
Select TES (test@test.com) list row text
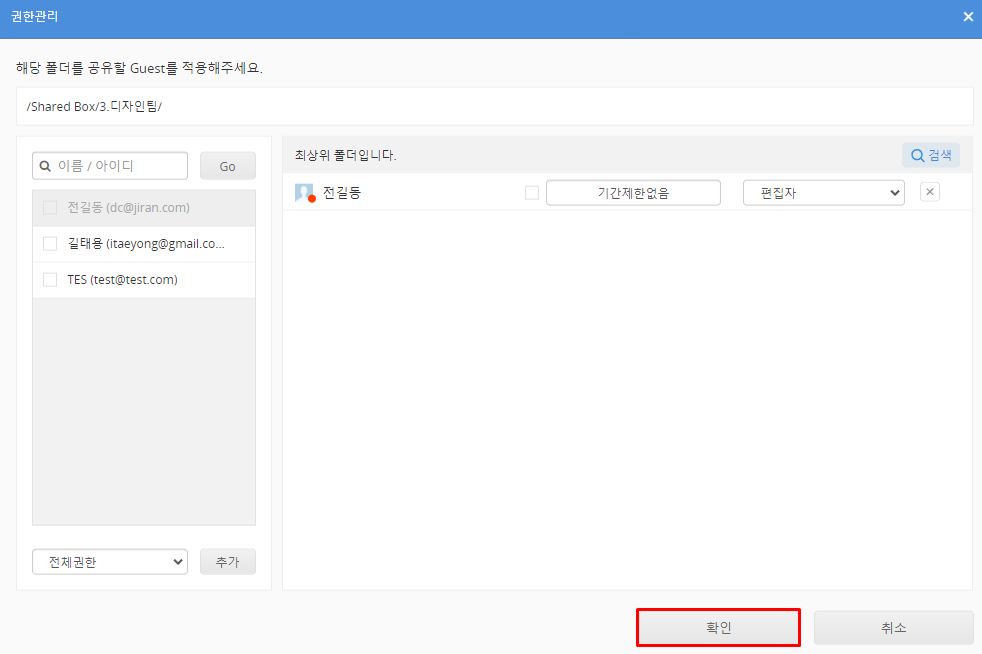123,279
